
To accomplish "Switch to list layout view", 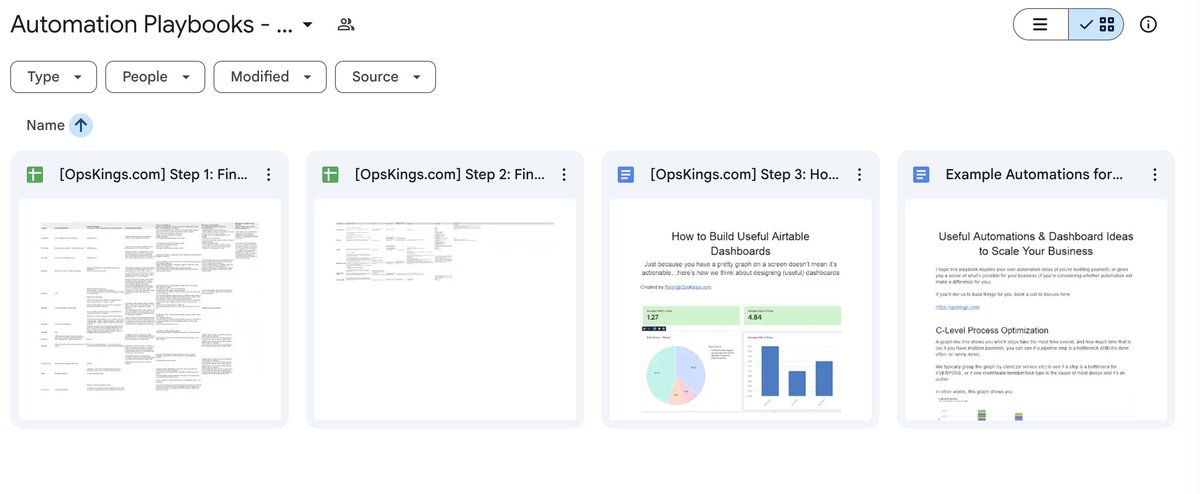I will [1040, 24].
